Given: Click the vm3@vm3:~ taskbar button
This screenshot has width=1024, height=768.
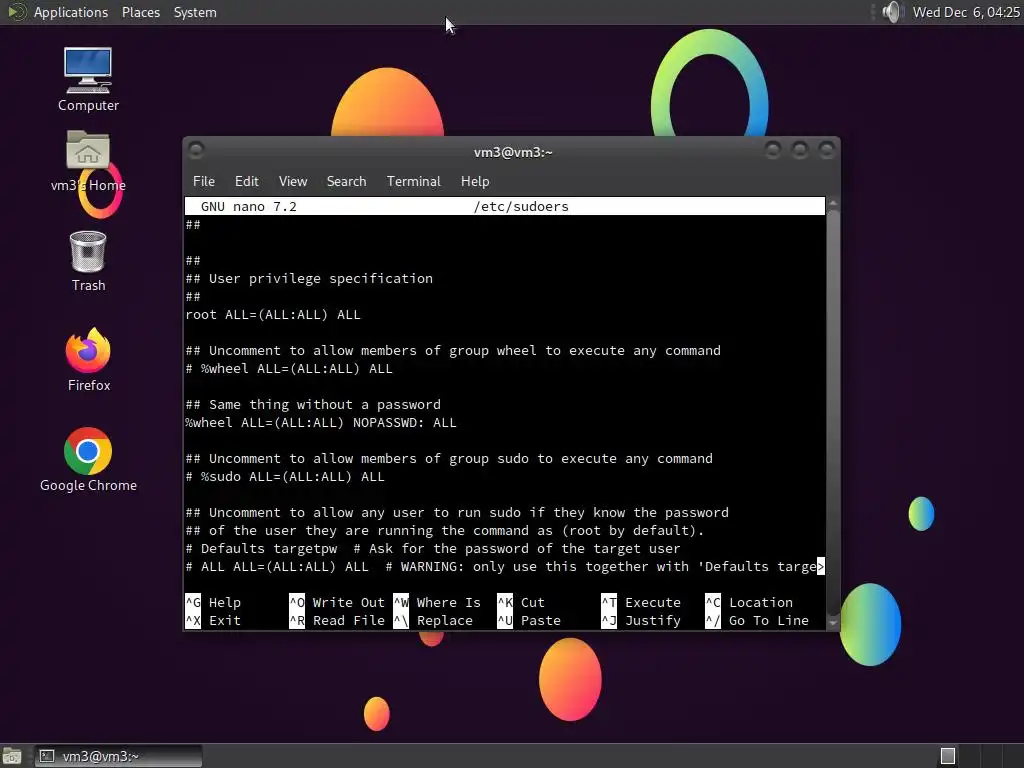Looking at the screenshot, I should tap(118, 756).
